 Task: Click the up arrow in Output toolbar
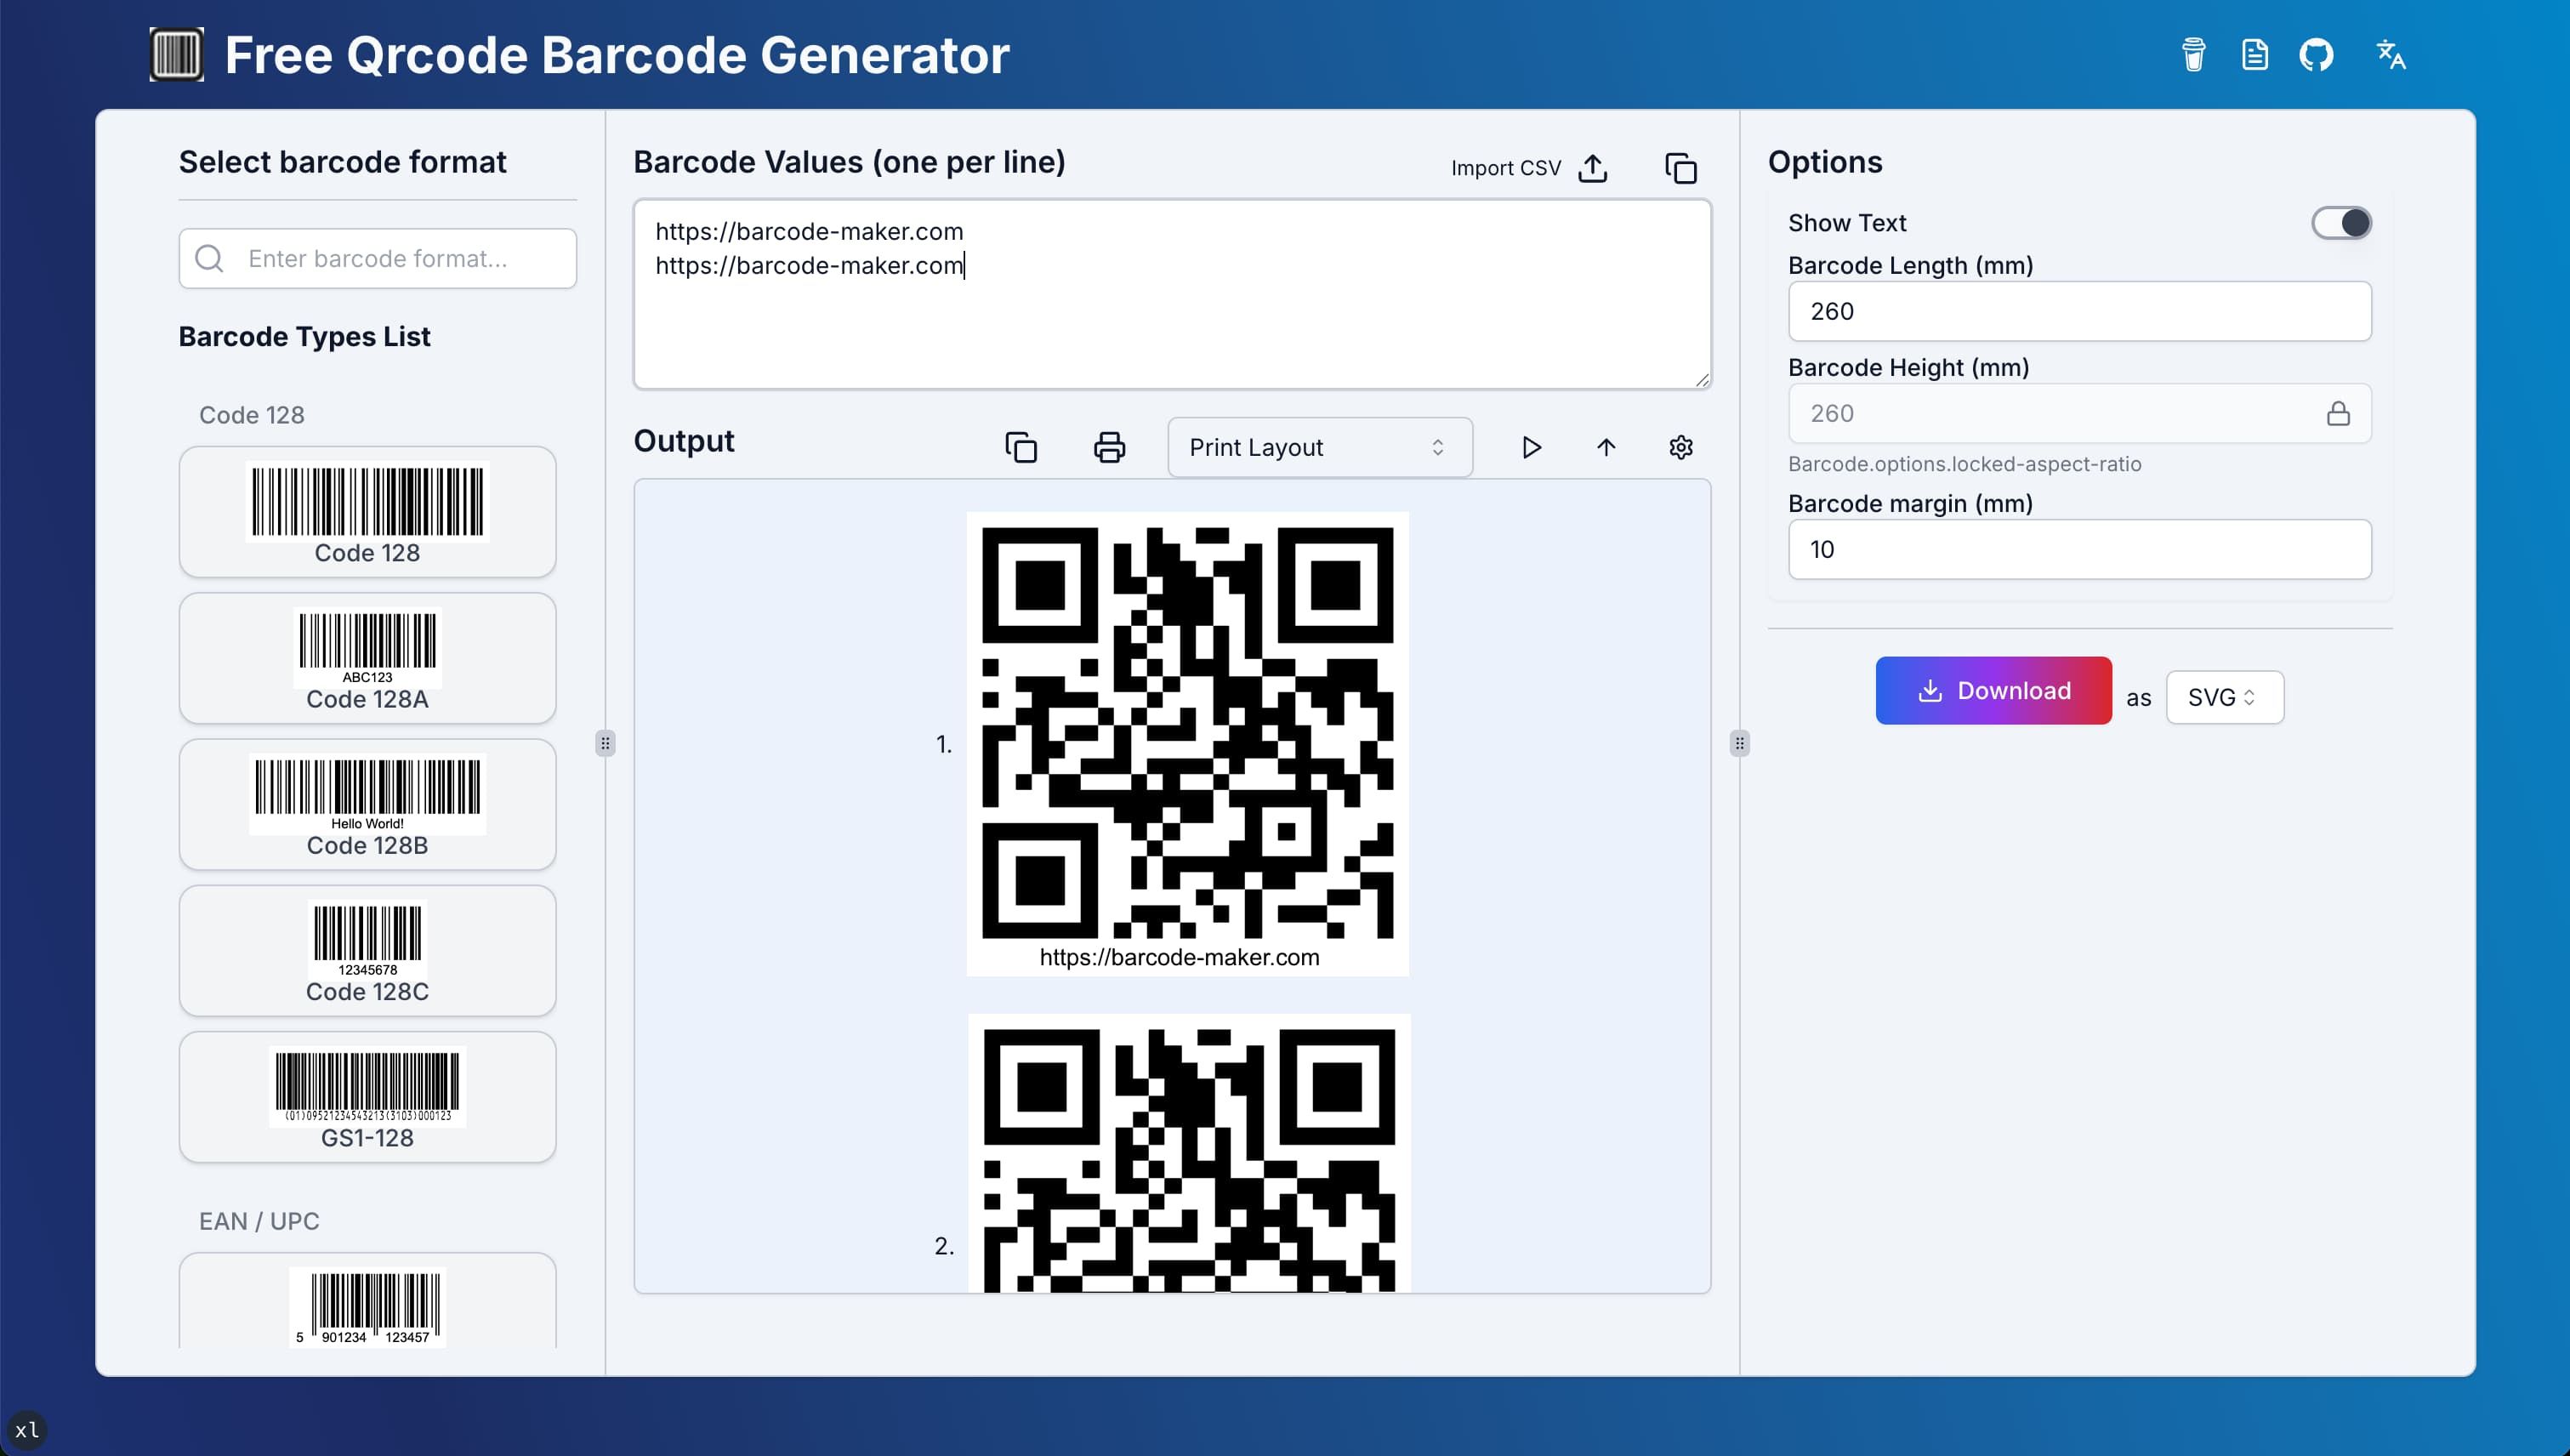(1606, 447)
